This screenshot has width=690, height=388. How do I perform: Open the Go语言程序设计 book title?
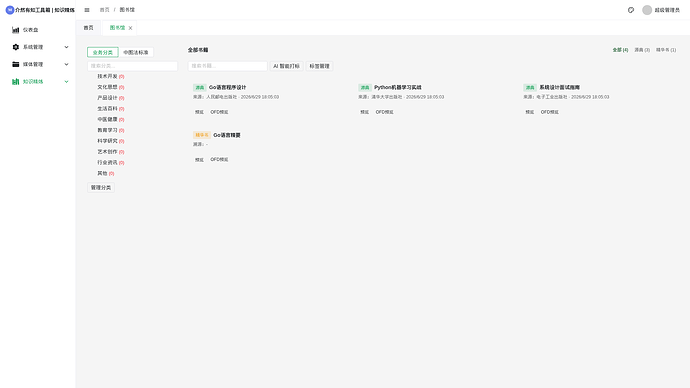point(227,88)
